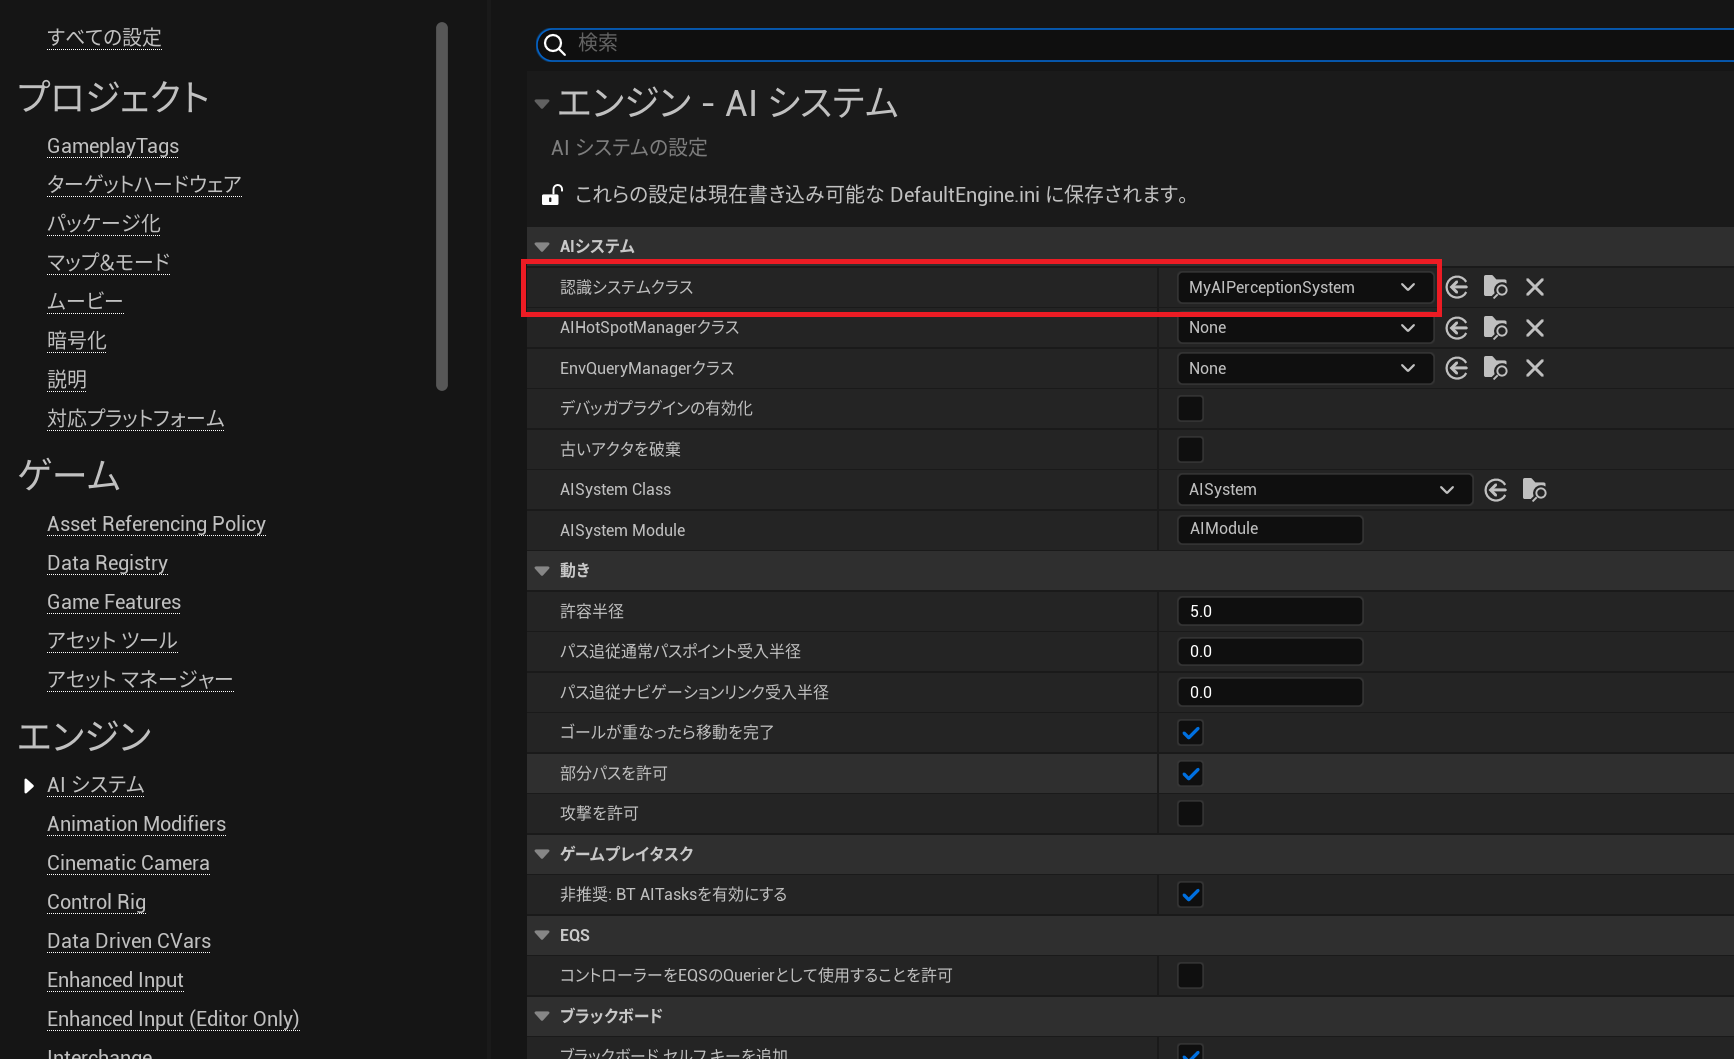
Task: Clear the EnvQueryManagerクラス value
Action: tap(1535, 368)
